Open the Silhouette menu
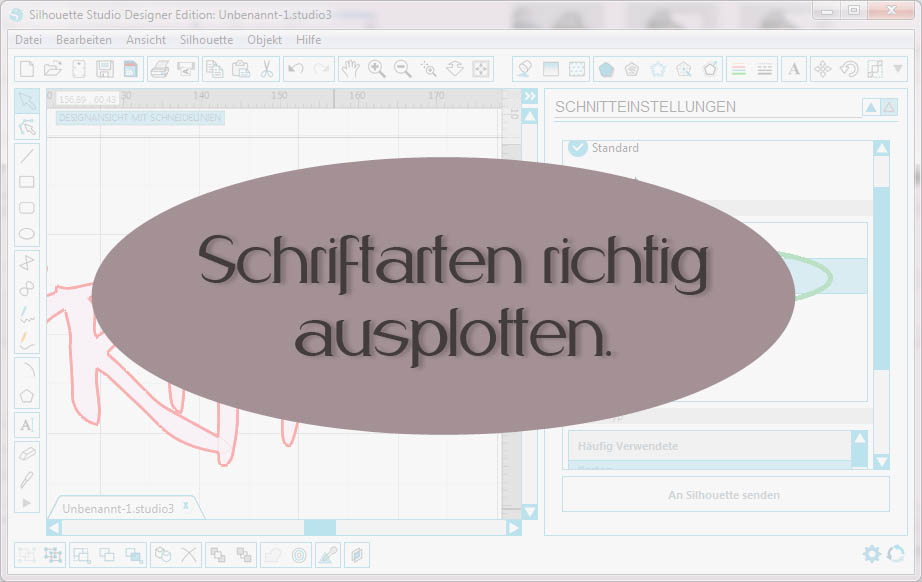922x582 pixels. click(205, 40)
